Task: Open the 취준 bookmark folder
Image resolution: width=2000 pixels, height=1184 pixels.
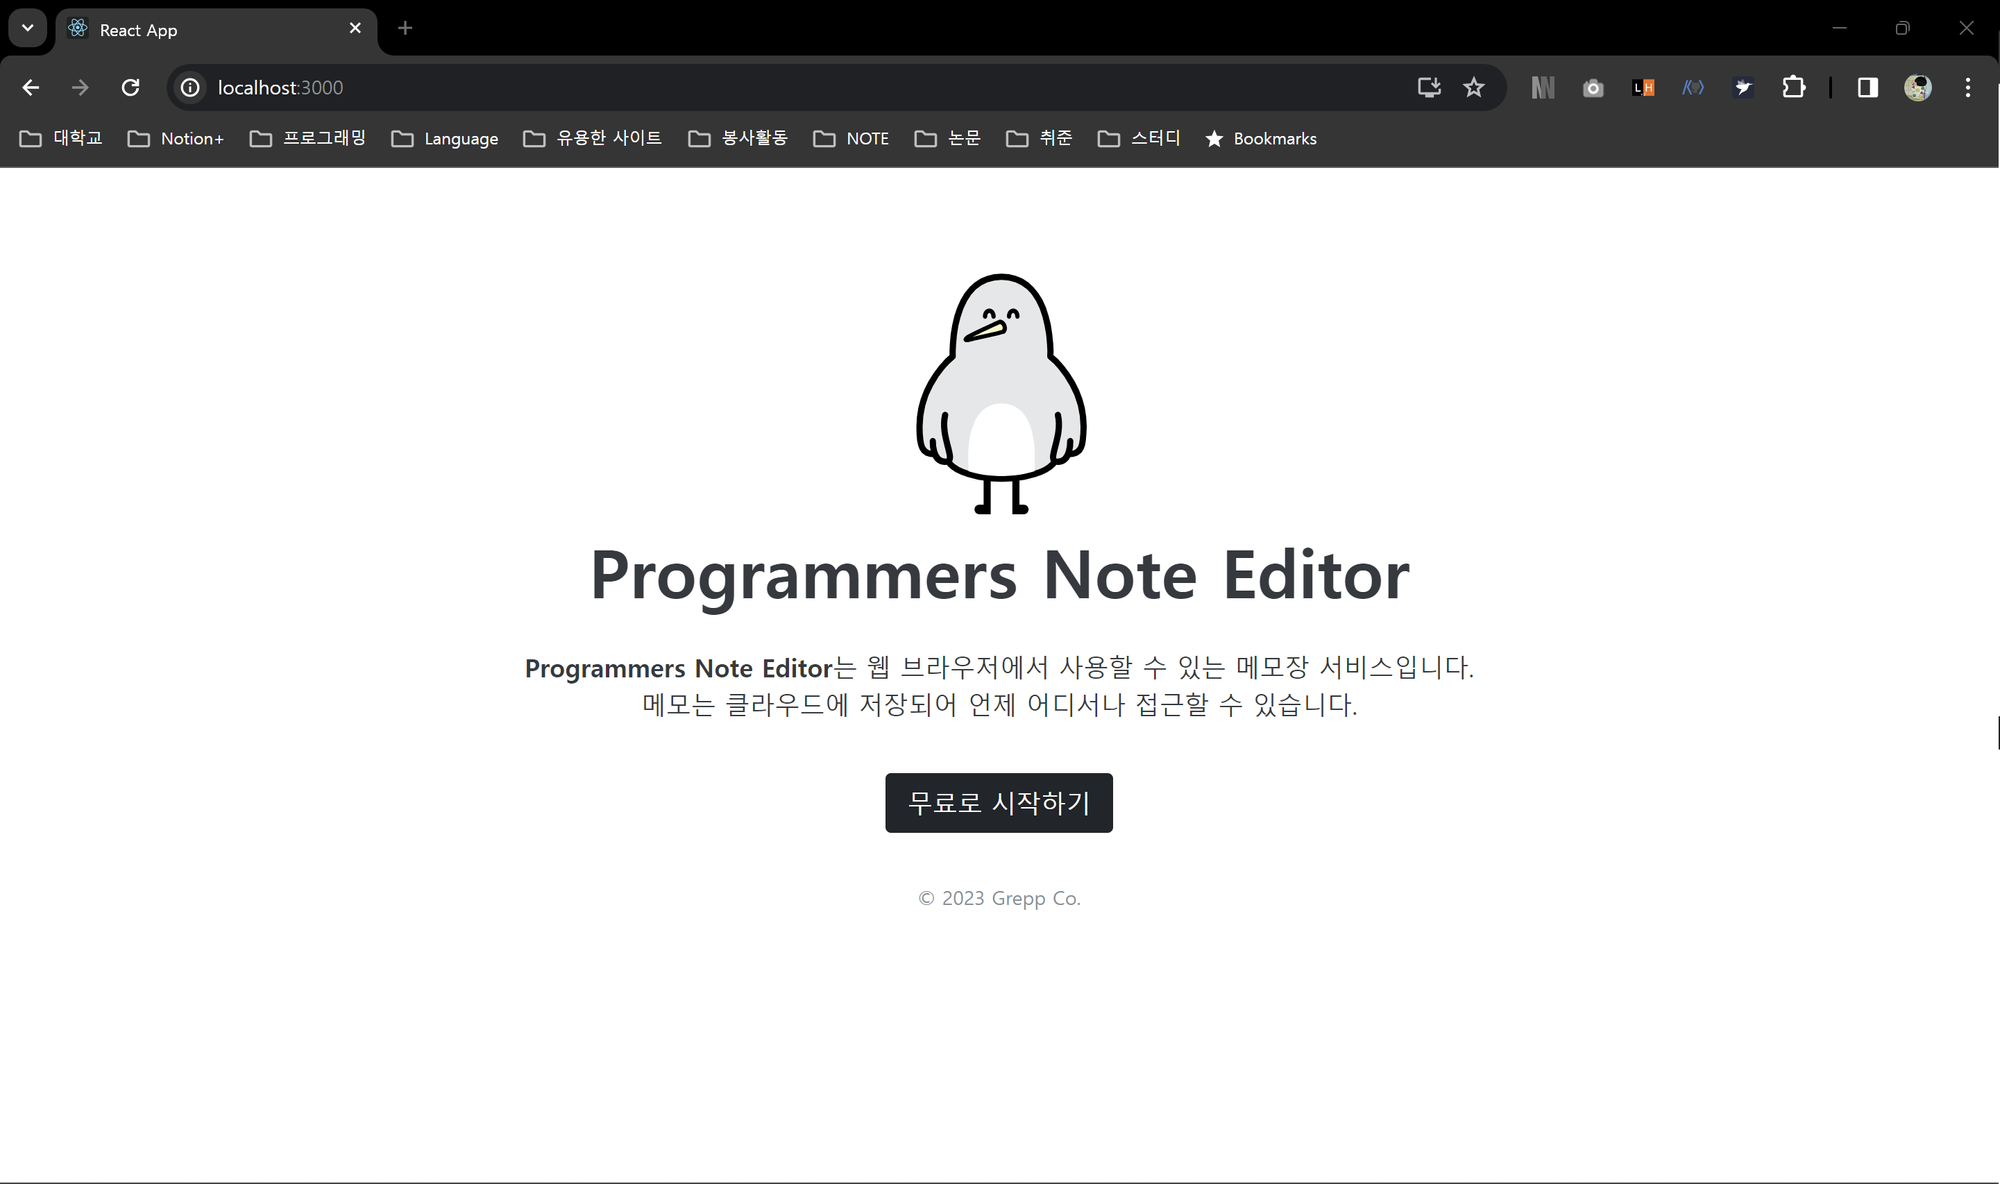Action: [x=1040, y=138]
